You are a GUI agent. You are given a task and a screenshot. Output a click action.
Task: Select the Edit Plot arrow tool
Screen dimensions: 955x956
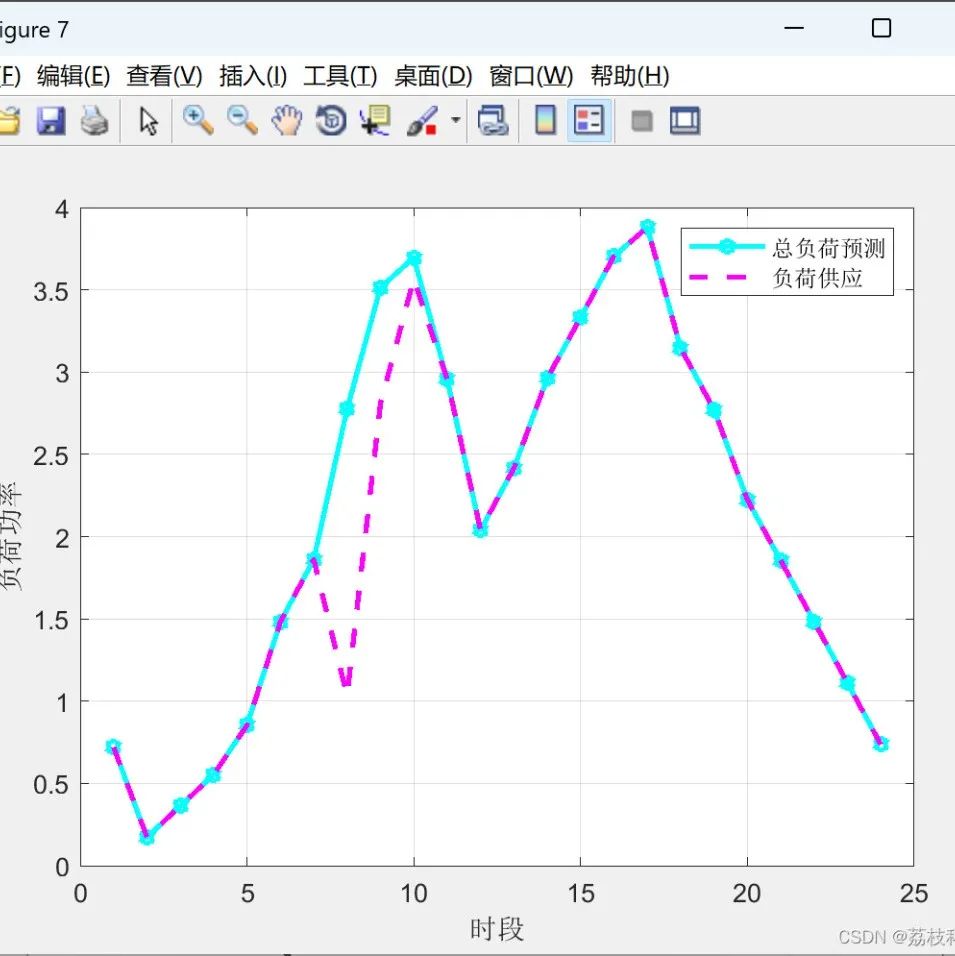click(x=148, y=121)
